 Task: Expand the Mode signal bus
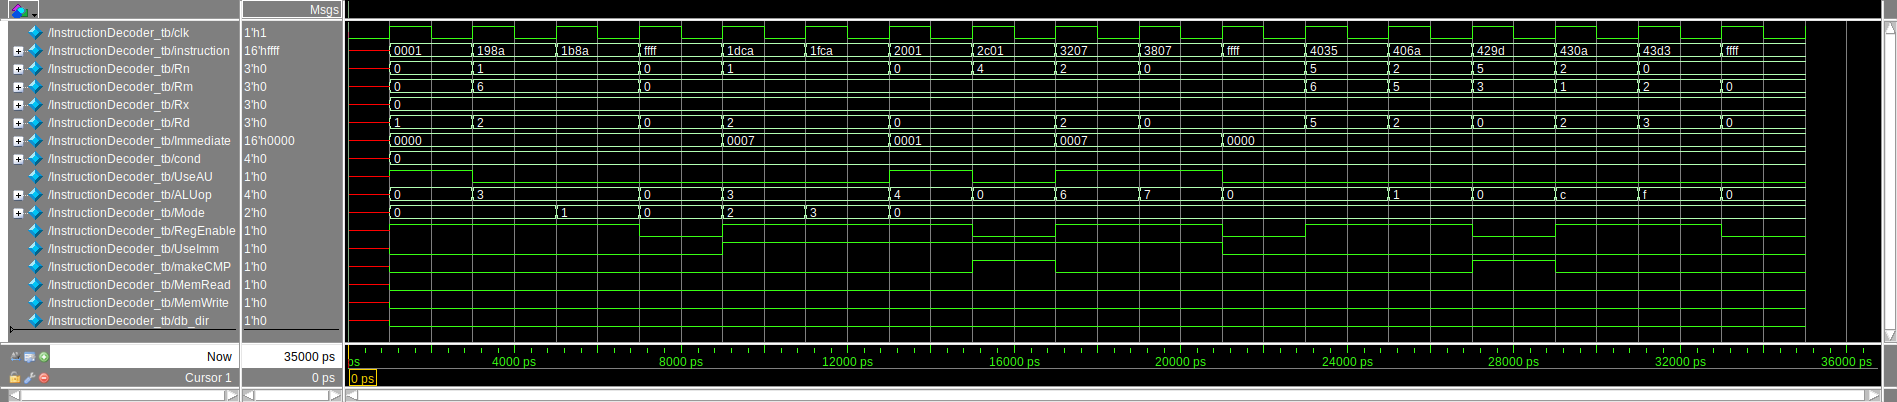coord(18,213)
